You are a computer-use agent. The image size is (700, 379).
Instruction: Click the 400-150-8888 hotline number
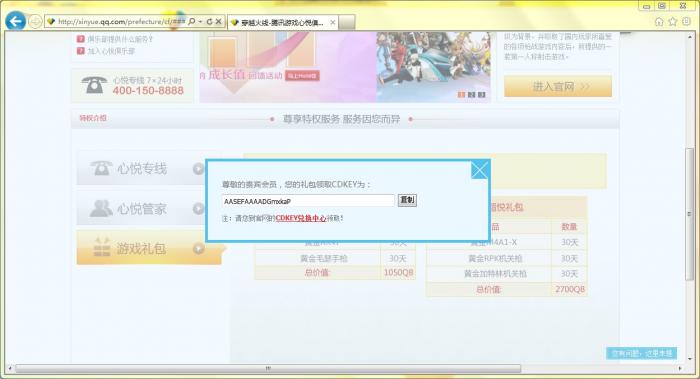click(x=148, y=91)
